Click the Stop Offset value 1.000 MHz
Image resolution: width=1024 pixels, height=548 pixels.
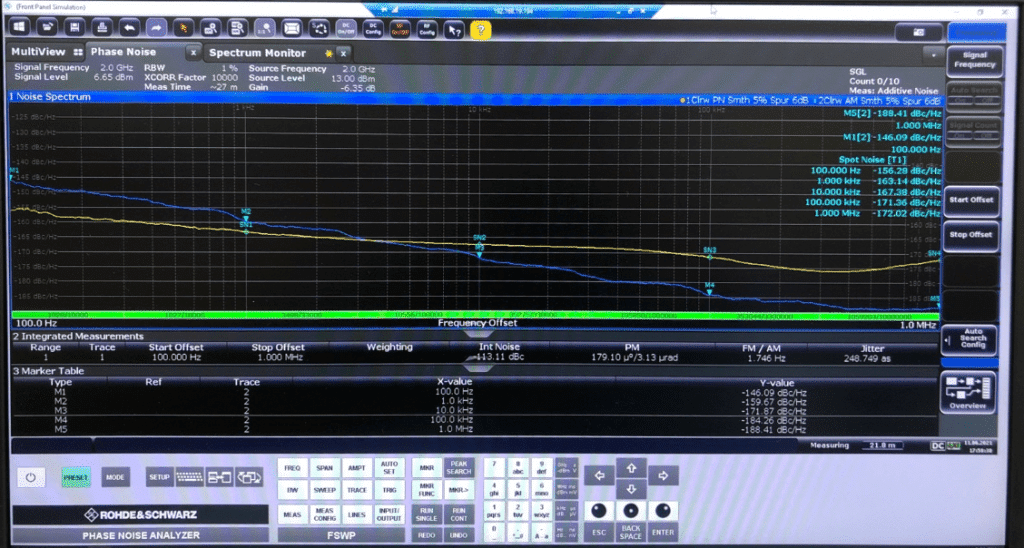tap(277, 357)
